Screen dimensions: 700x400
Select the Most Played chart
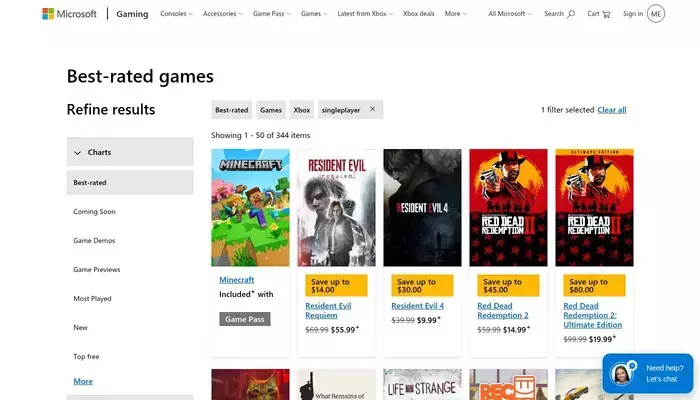[x=92, y=299]
